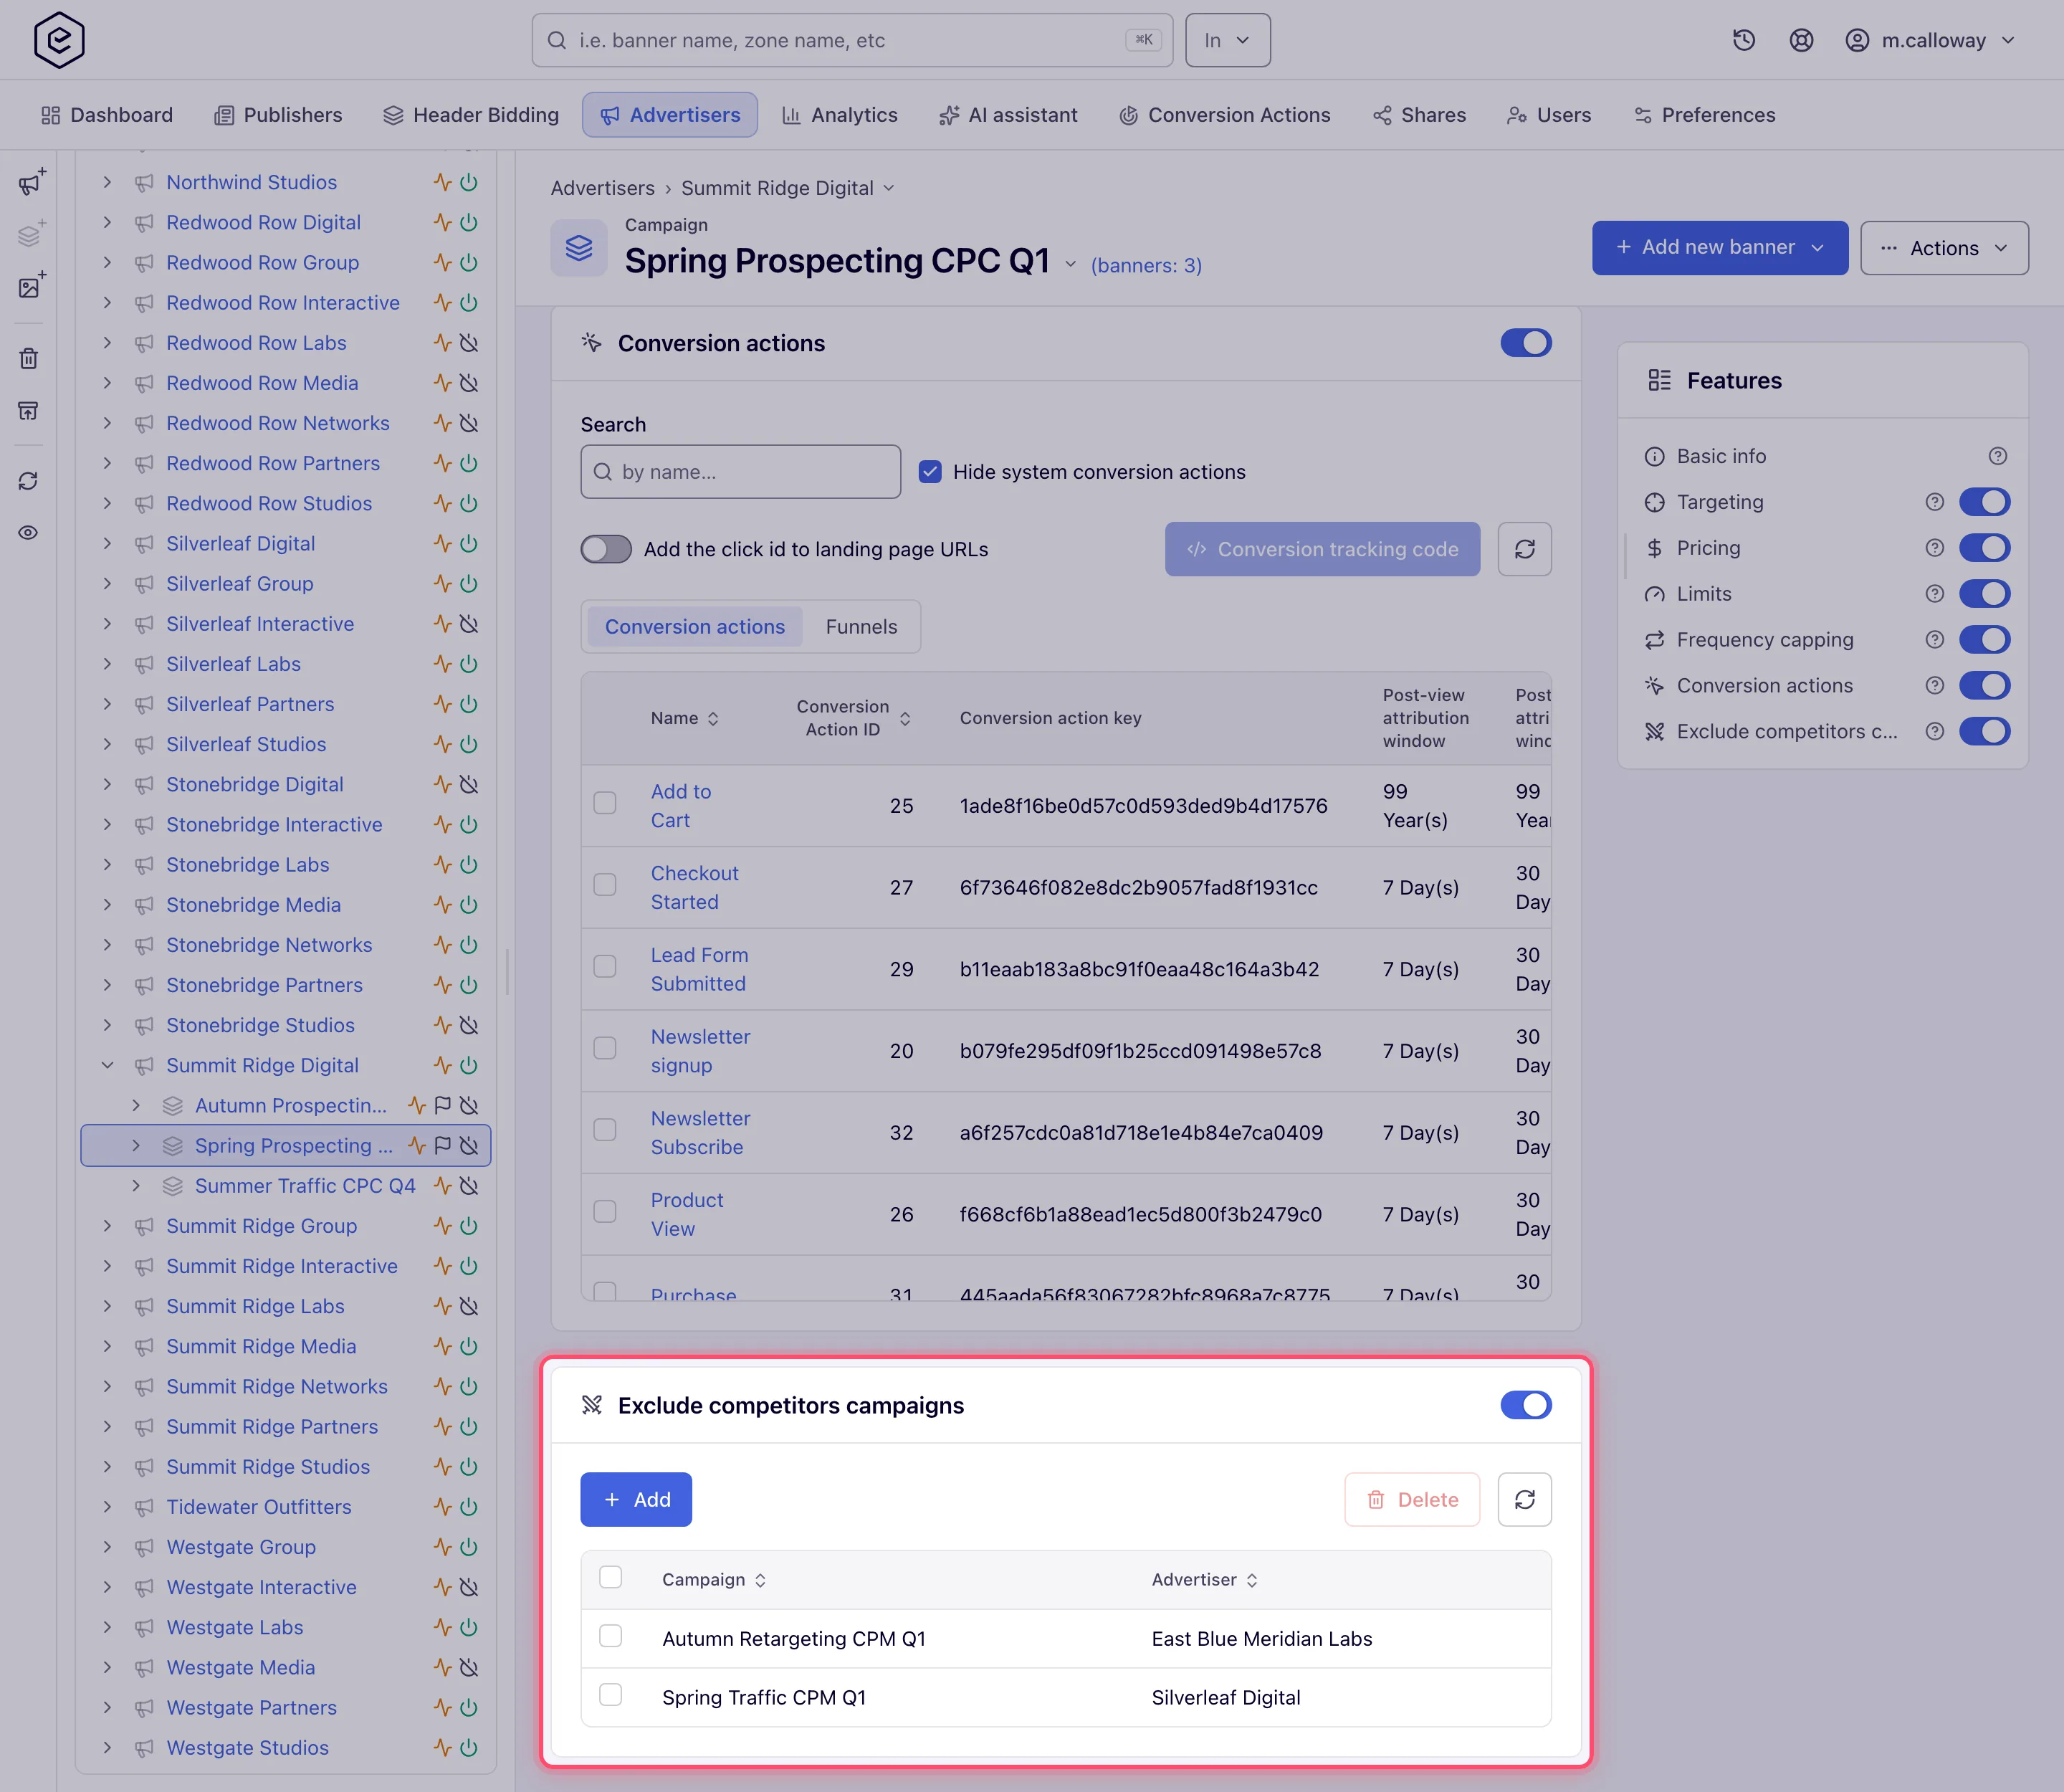Check the Autumn Retargeting CPM Q1 row
Screen dimensions: 2064x1792
pyautogui.click(x=611, y=1636)
